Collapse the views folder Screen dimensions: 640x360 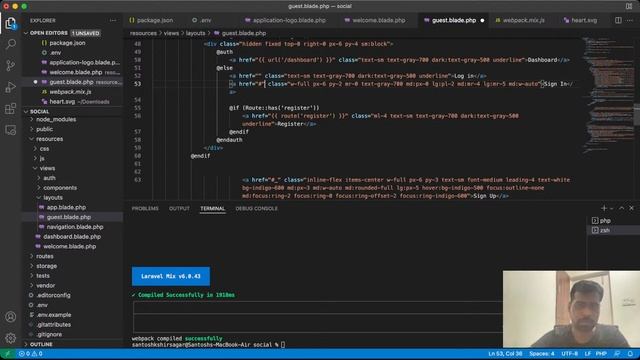pos(47,168)
